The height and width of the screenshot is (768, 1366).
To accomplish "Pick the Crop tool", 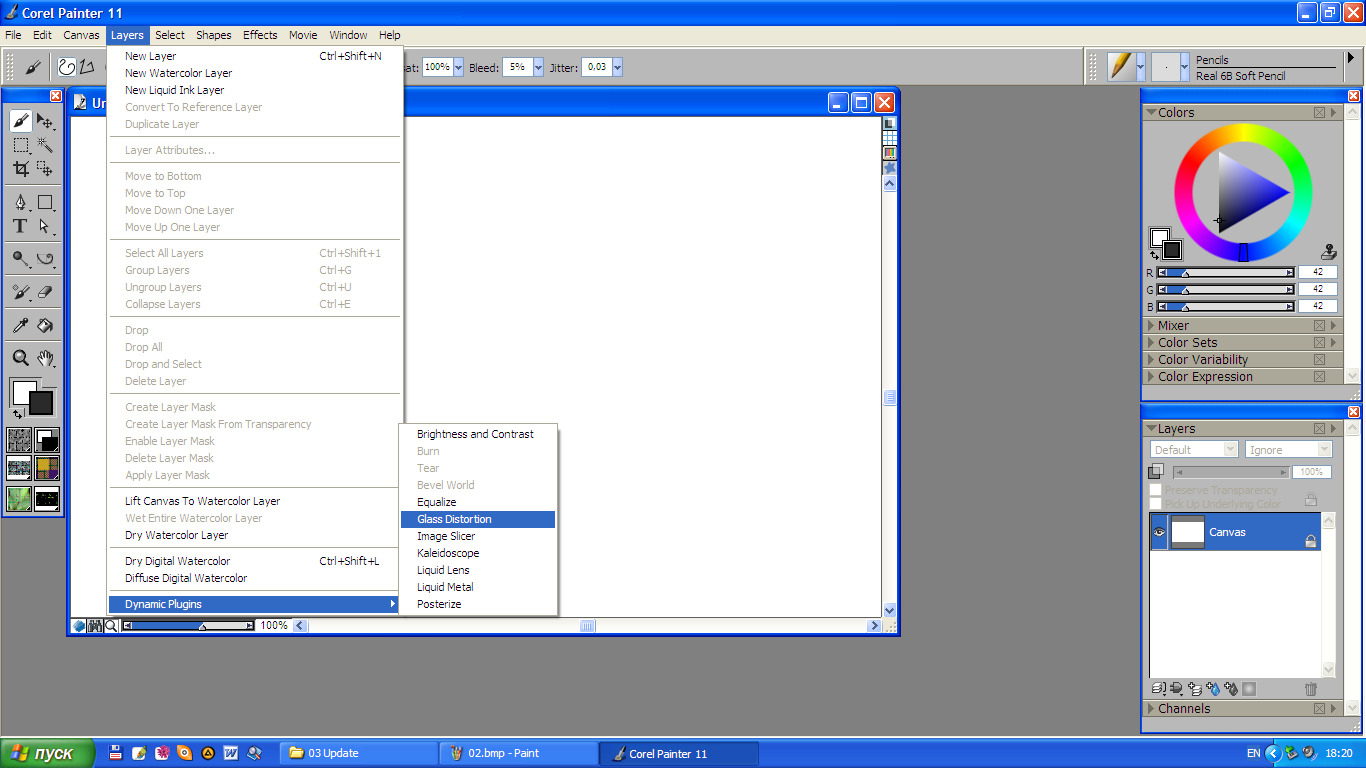I will [x=20, y=169].
